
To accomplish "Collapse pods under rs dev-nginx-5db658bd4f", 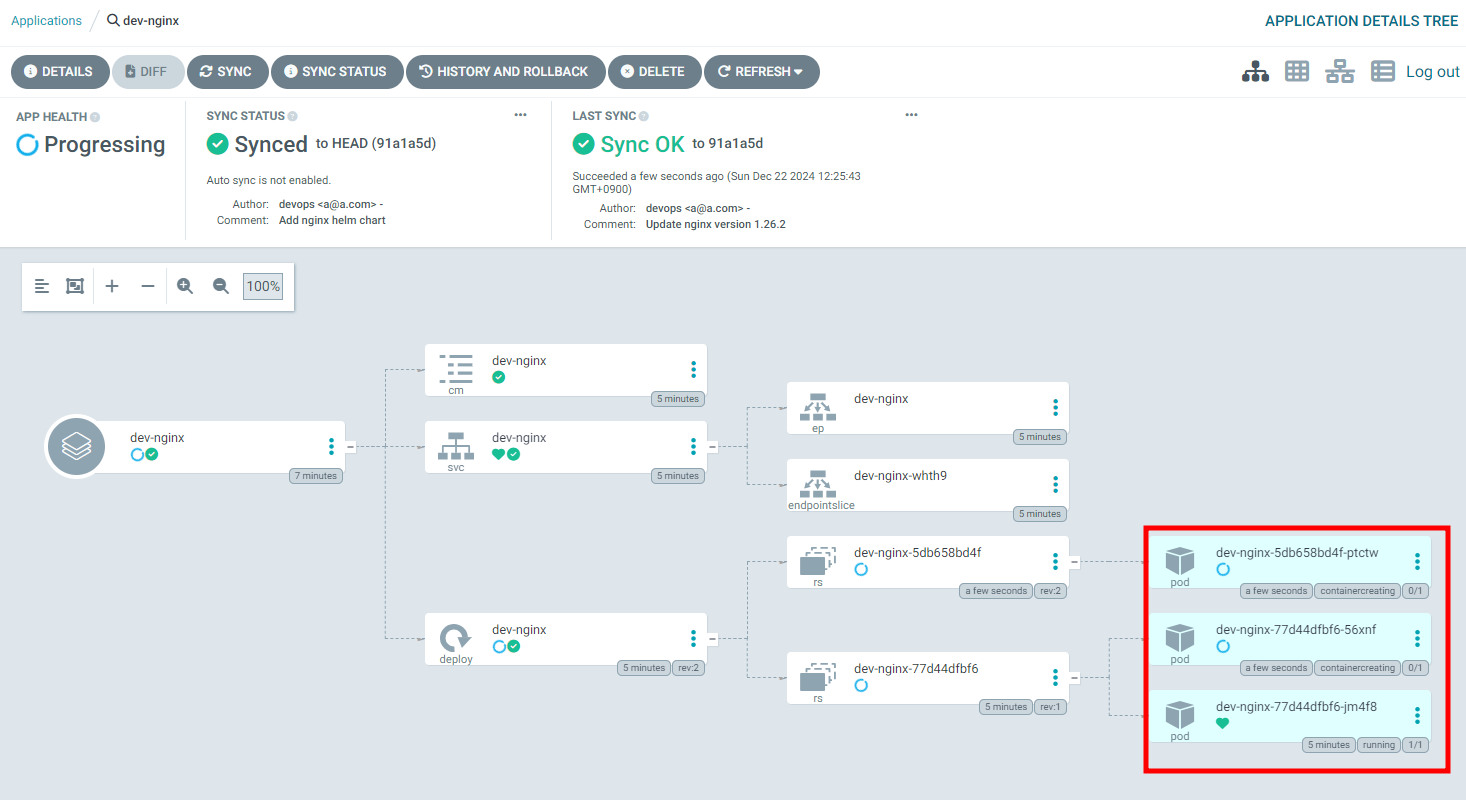I will (x=1074, y=561).
